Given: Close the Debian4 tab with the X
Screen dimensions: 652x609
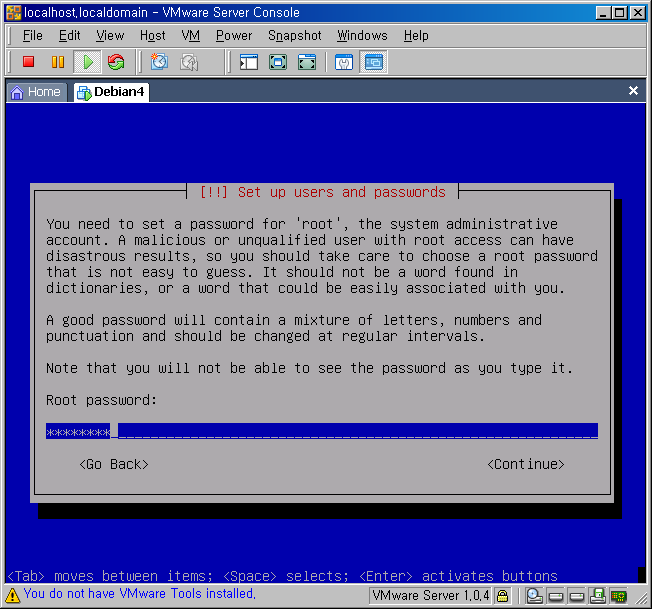Looking at the screenshot, I should tap(633, 91).
